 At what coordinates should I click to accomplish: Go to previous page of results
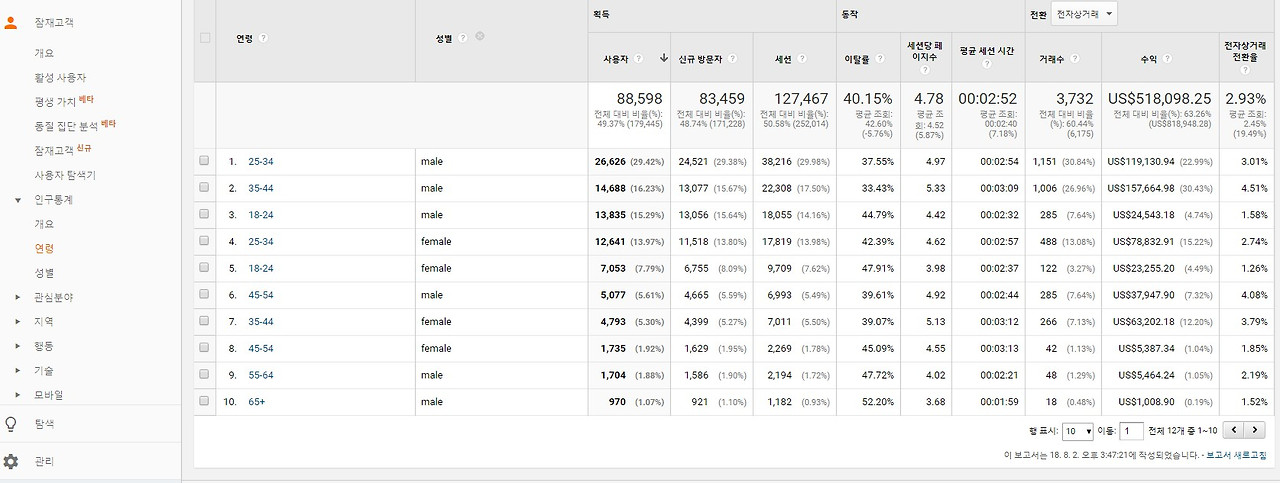point(1234,430)
